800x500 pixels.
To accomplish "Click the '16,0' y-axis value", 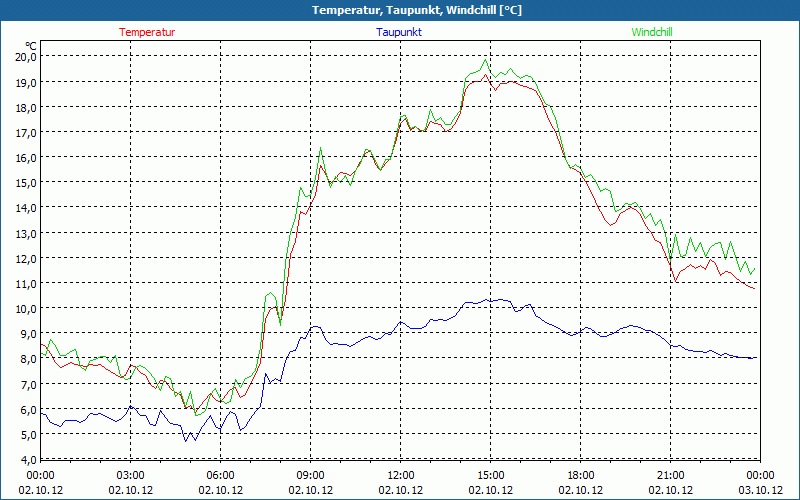I will [x=26, y=158].
